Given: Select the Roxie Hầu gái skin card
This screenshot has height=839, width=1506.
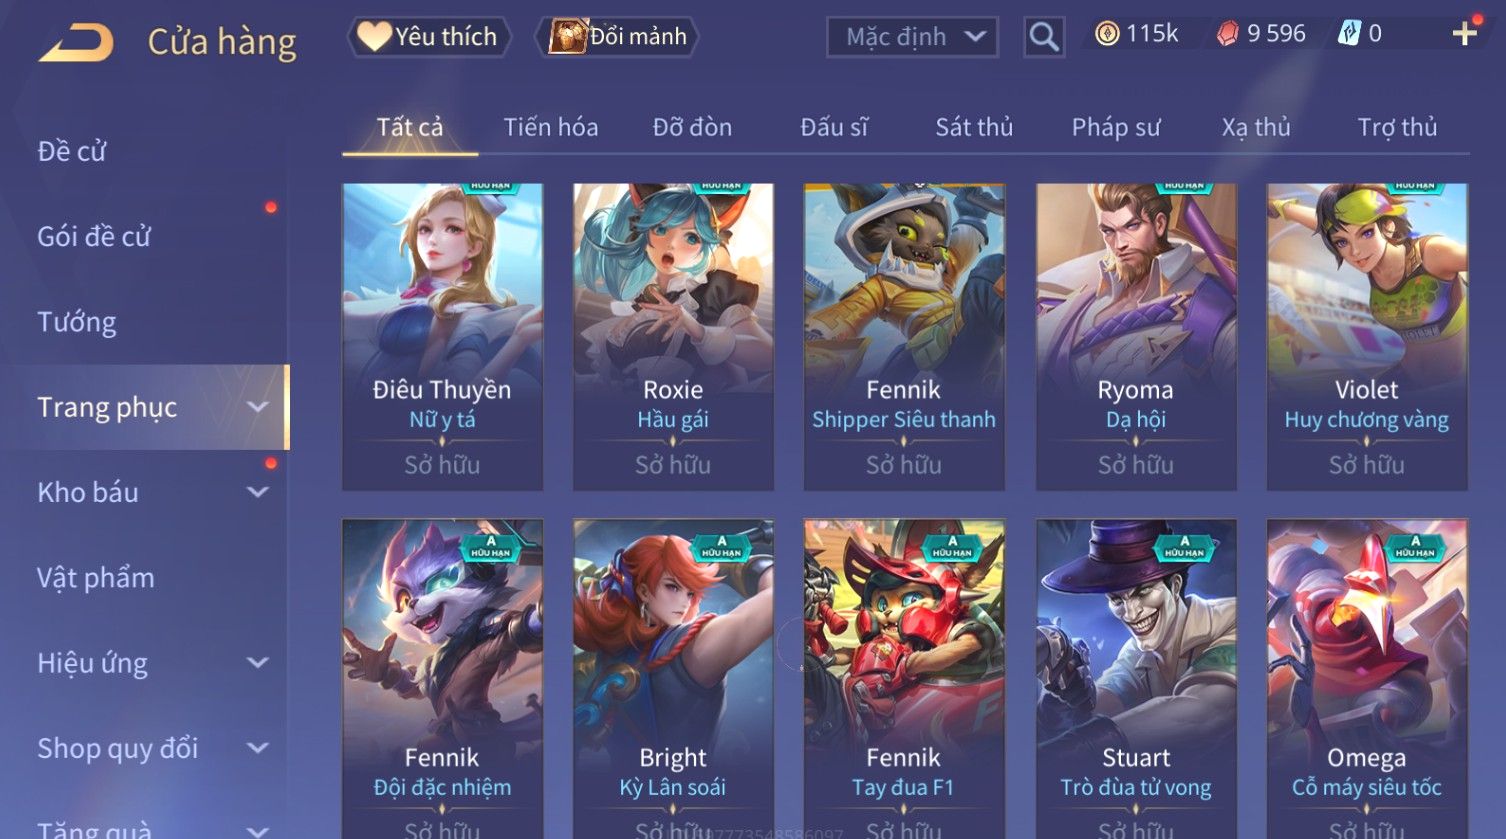Looking at the screenshot, I should pyautogui.click(x=673, y=337).
